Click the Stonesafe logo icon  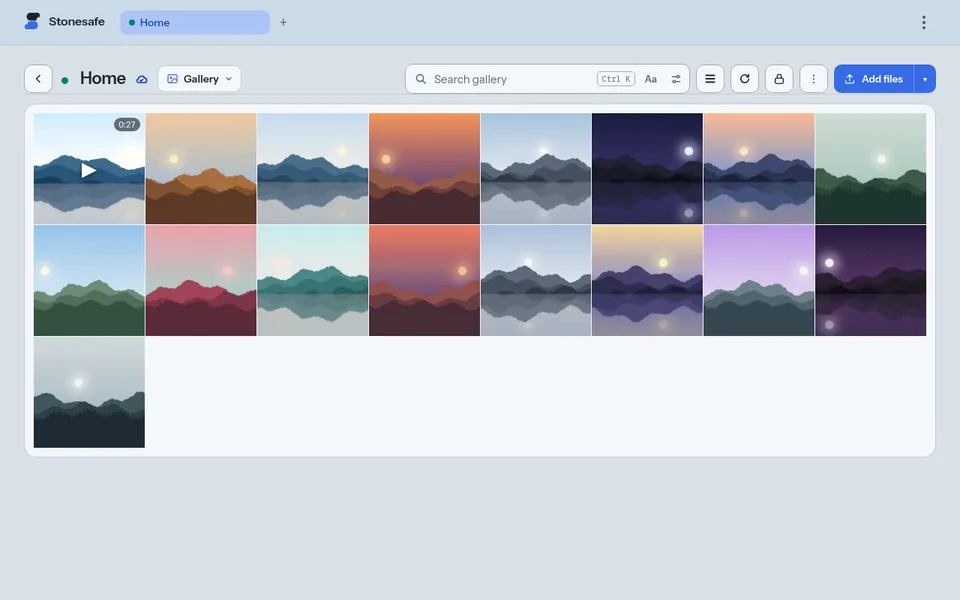[32, 21]
